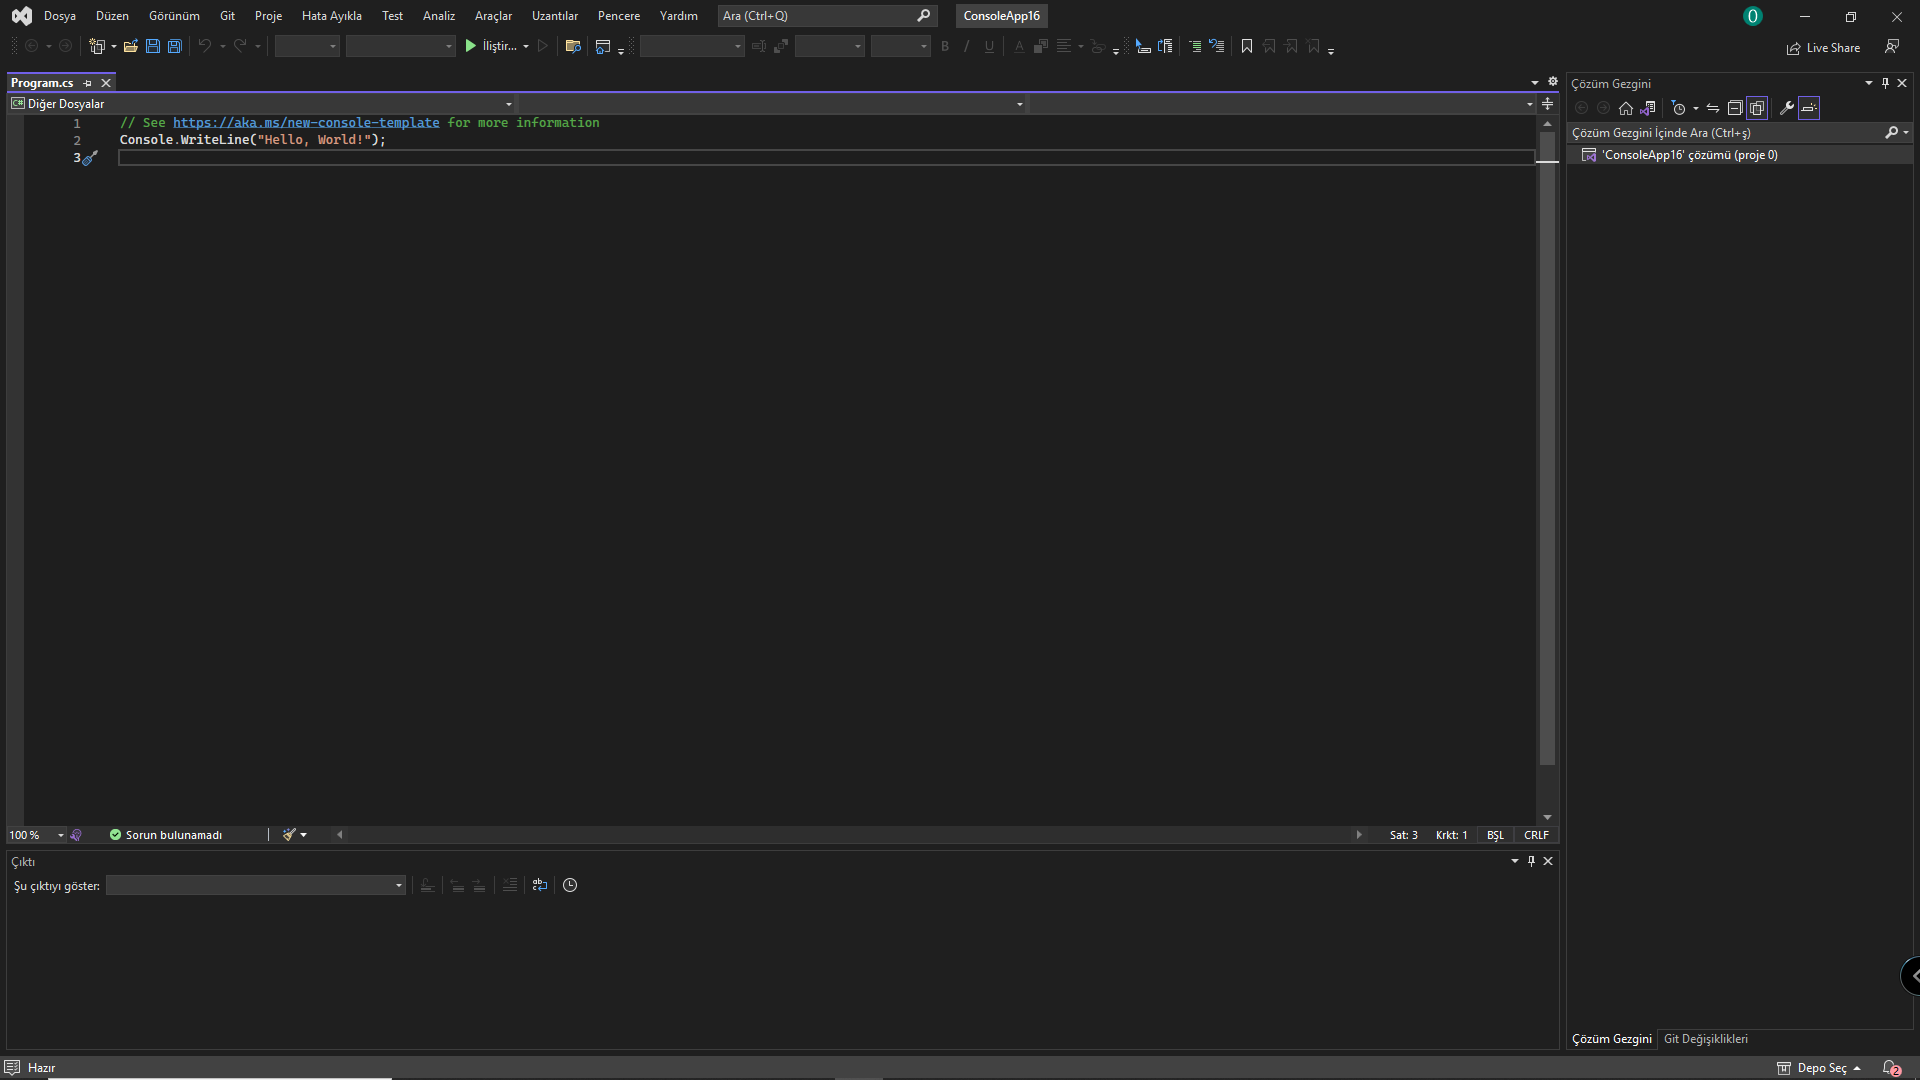Toggle underline formatting in the toolbar

(988, 46)
